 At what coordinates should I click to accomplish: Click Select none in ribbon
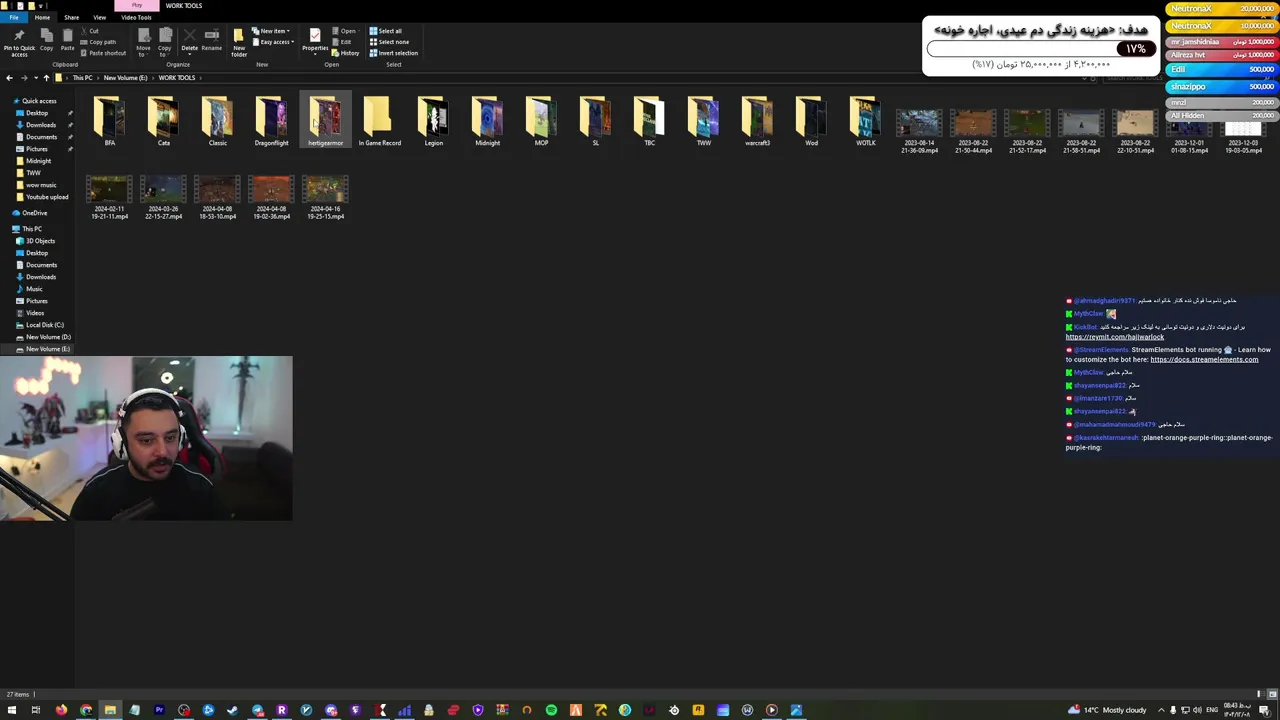click(x=389, y=42)
